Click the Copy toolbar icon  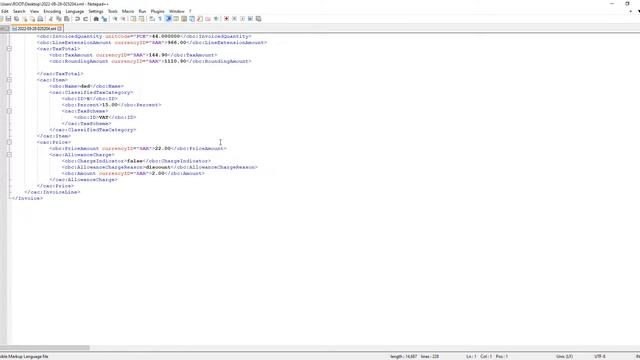[x=58, y=19]
